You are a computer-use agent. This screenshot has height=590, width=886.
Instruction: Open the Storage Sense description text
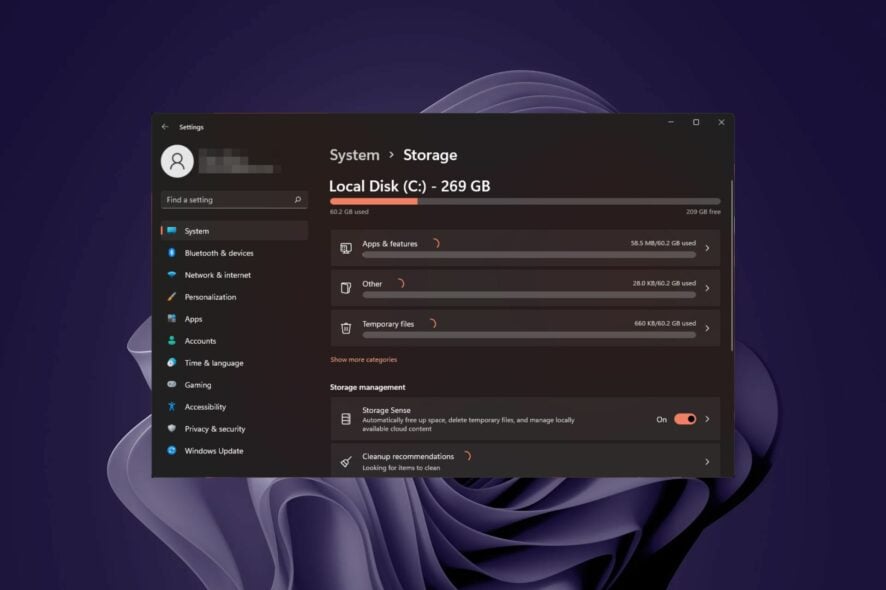[468, 424]
